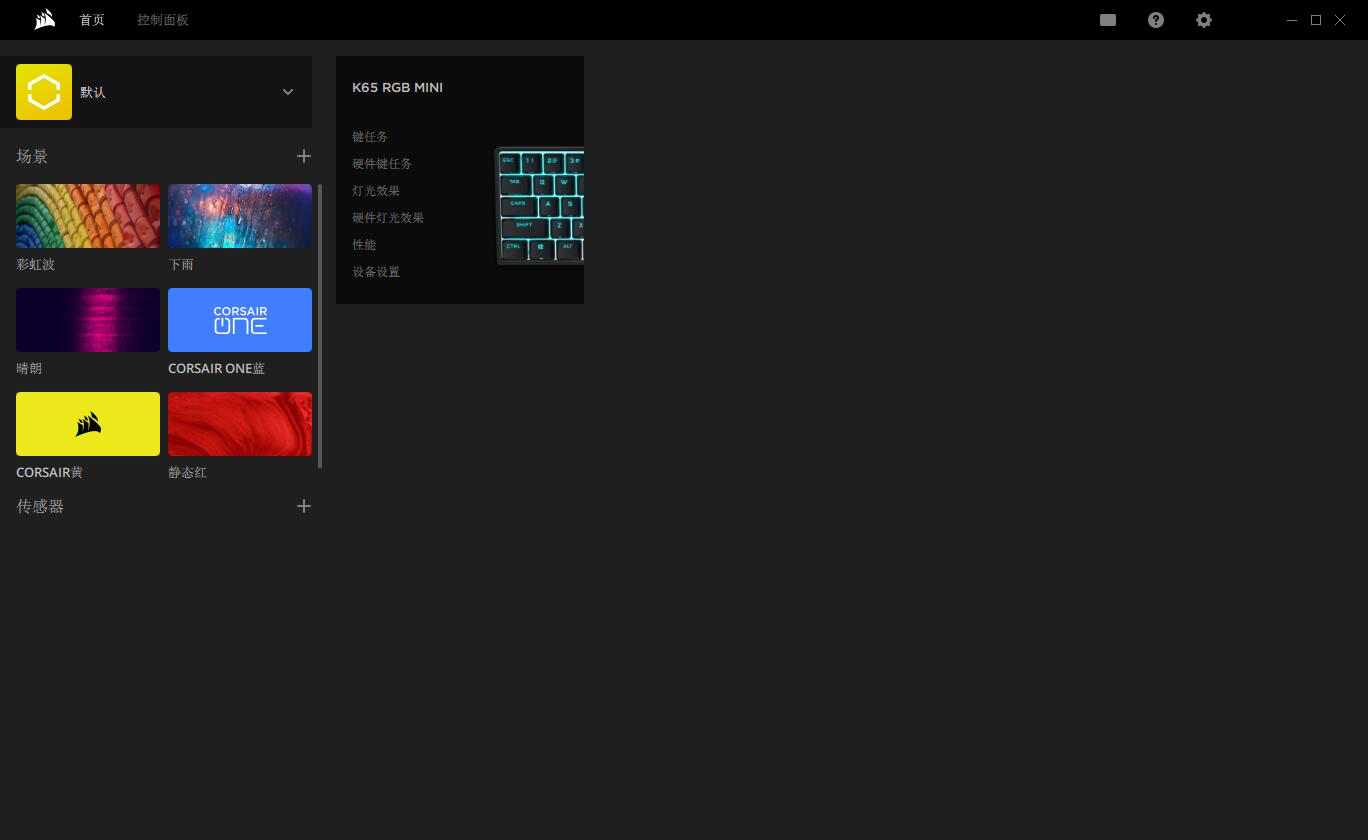Screen dimensions: 1368x840
Task: Click the yellow default profile icon
Action: 44,92
